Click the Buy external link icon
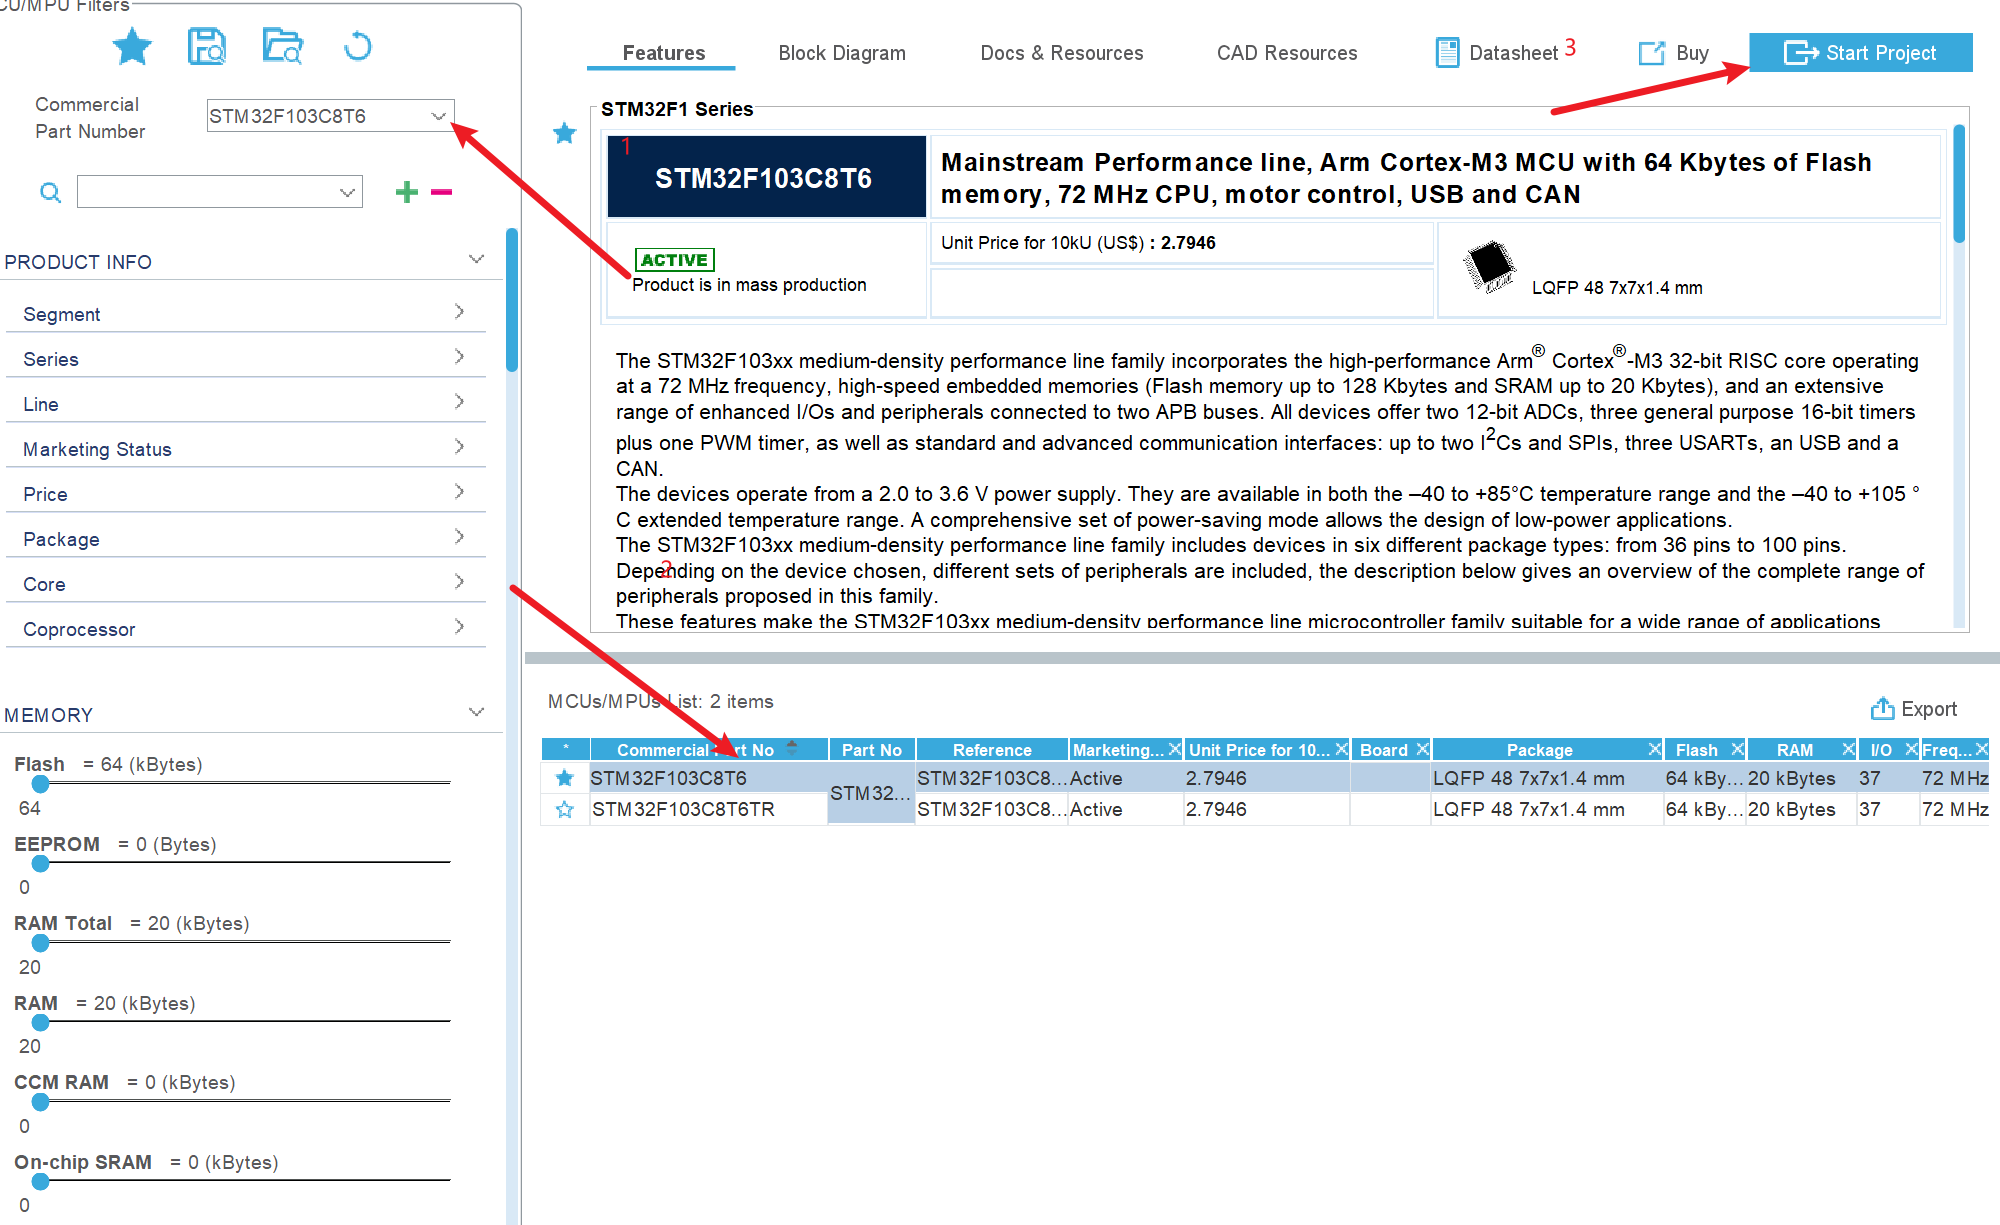2000x1225 pixels. click(1652, 53)
